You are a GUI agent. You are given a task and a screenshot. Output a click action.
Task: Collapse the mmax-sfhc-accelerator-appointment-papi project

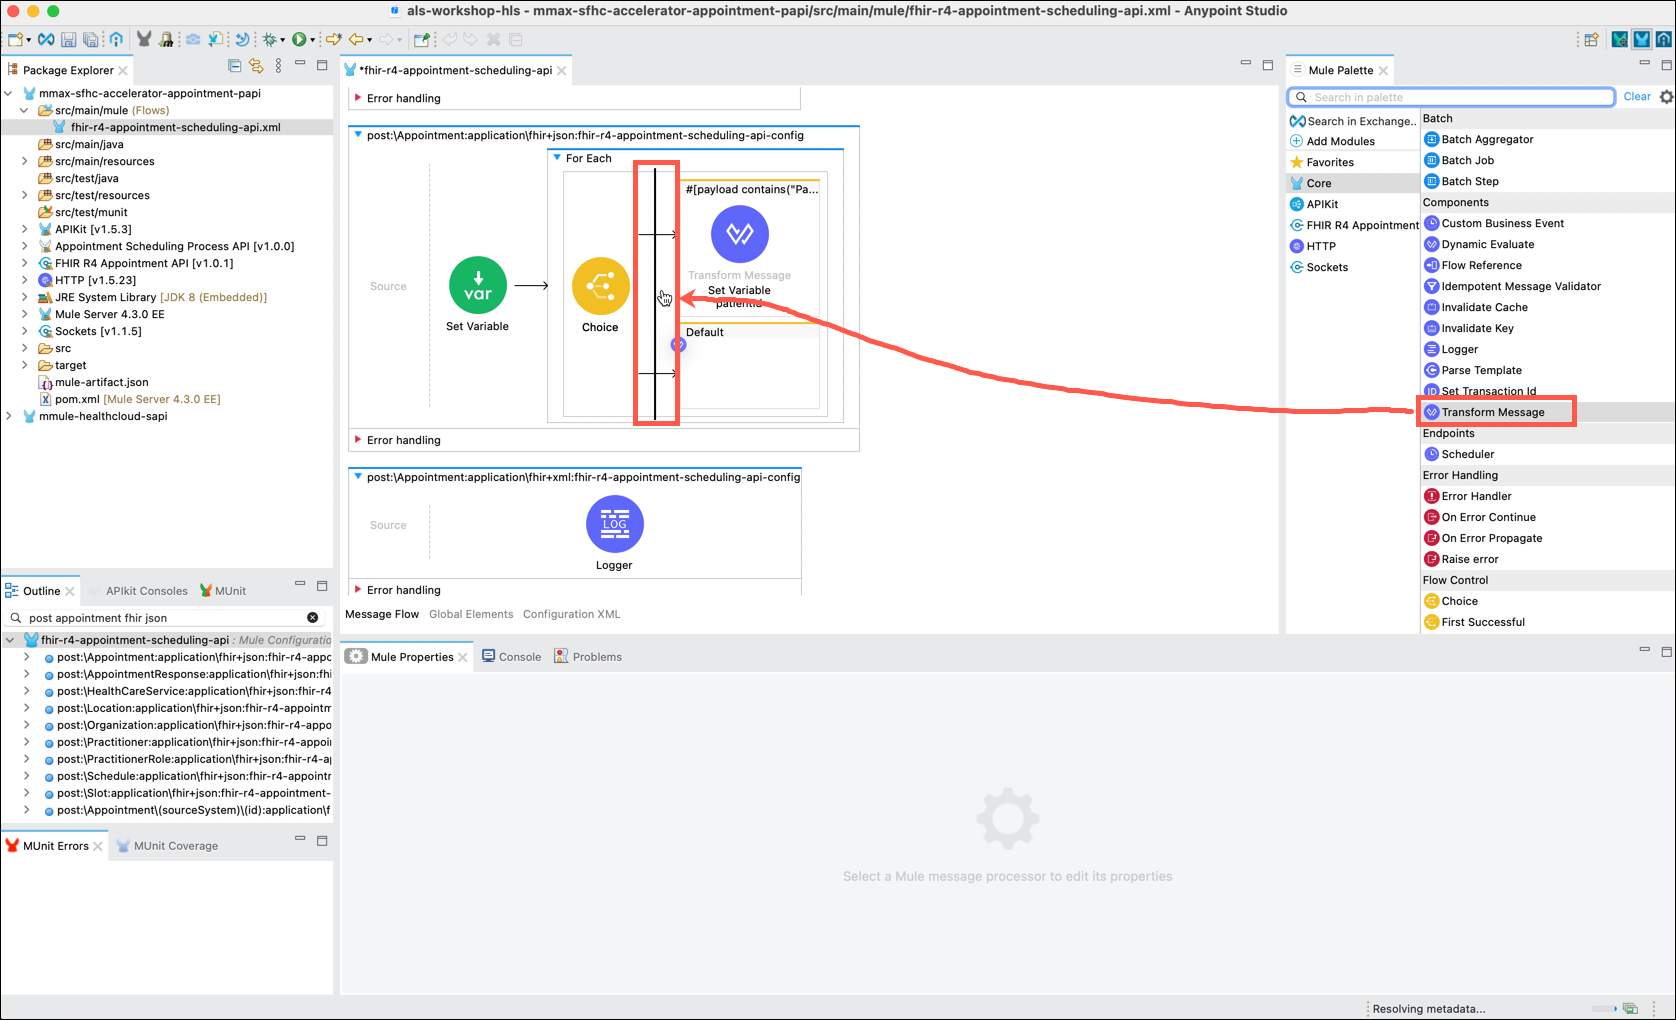tap(9, 93)
